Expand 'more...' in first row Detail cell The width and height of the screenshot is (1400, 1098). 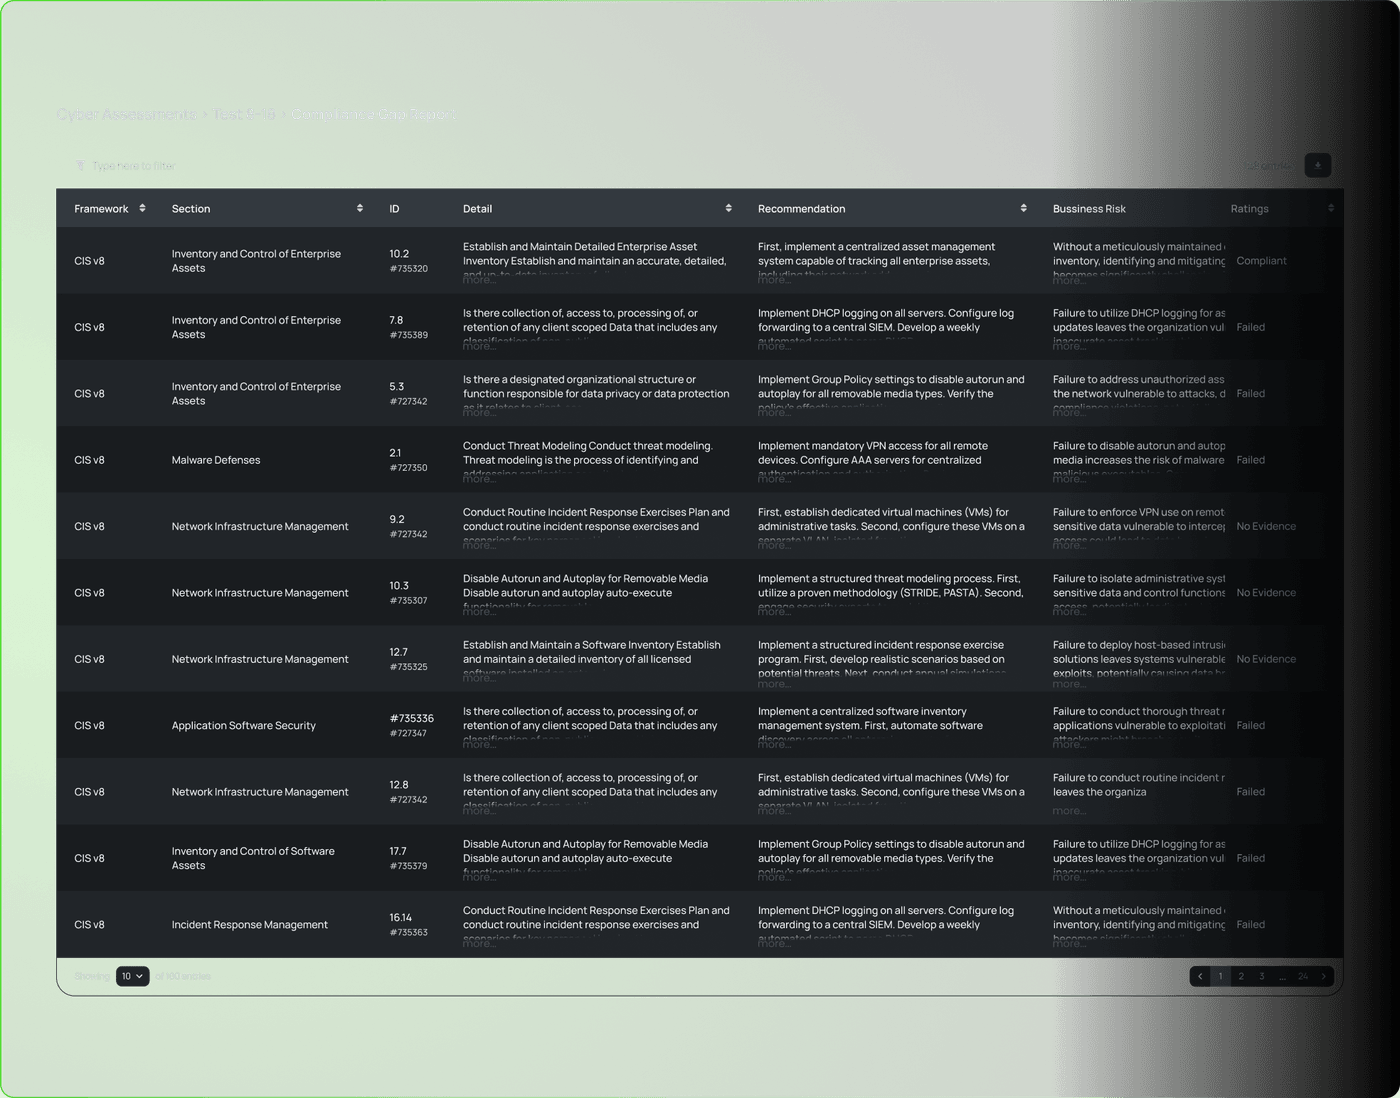pyautogui.click(x=478, y=280)
